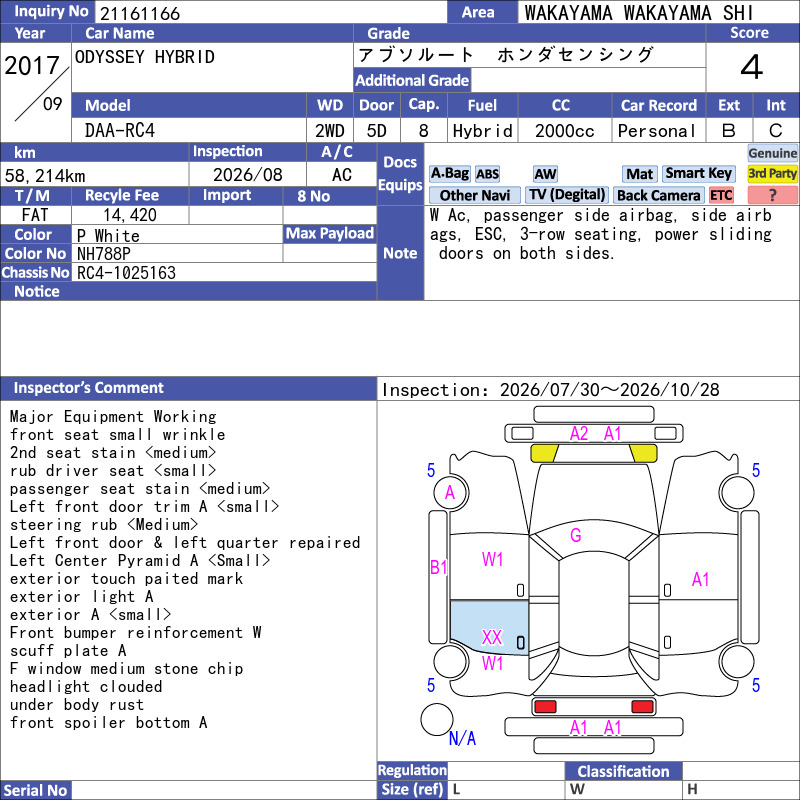Click the Back Camera equipment badge

click(658, 195)
